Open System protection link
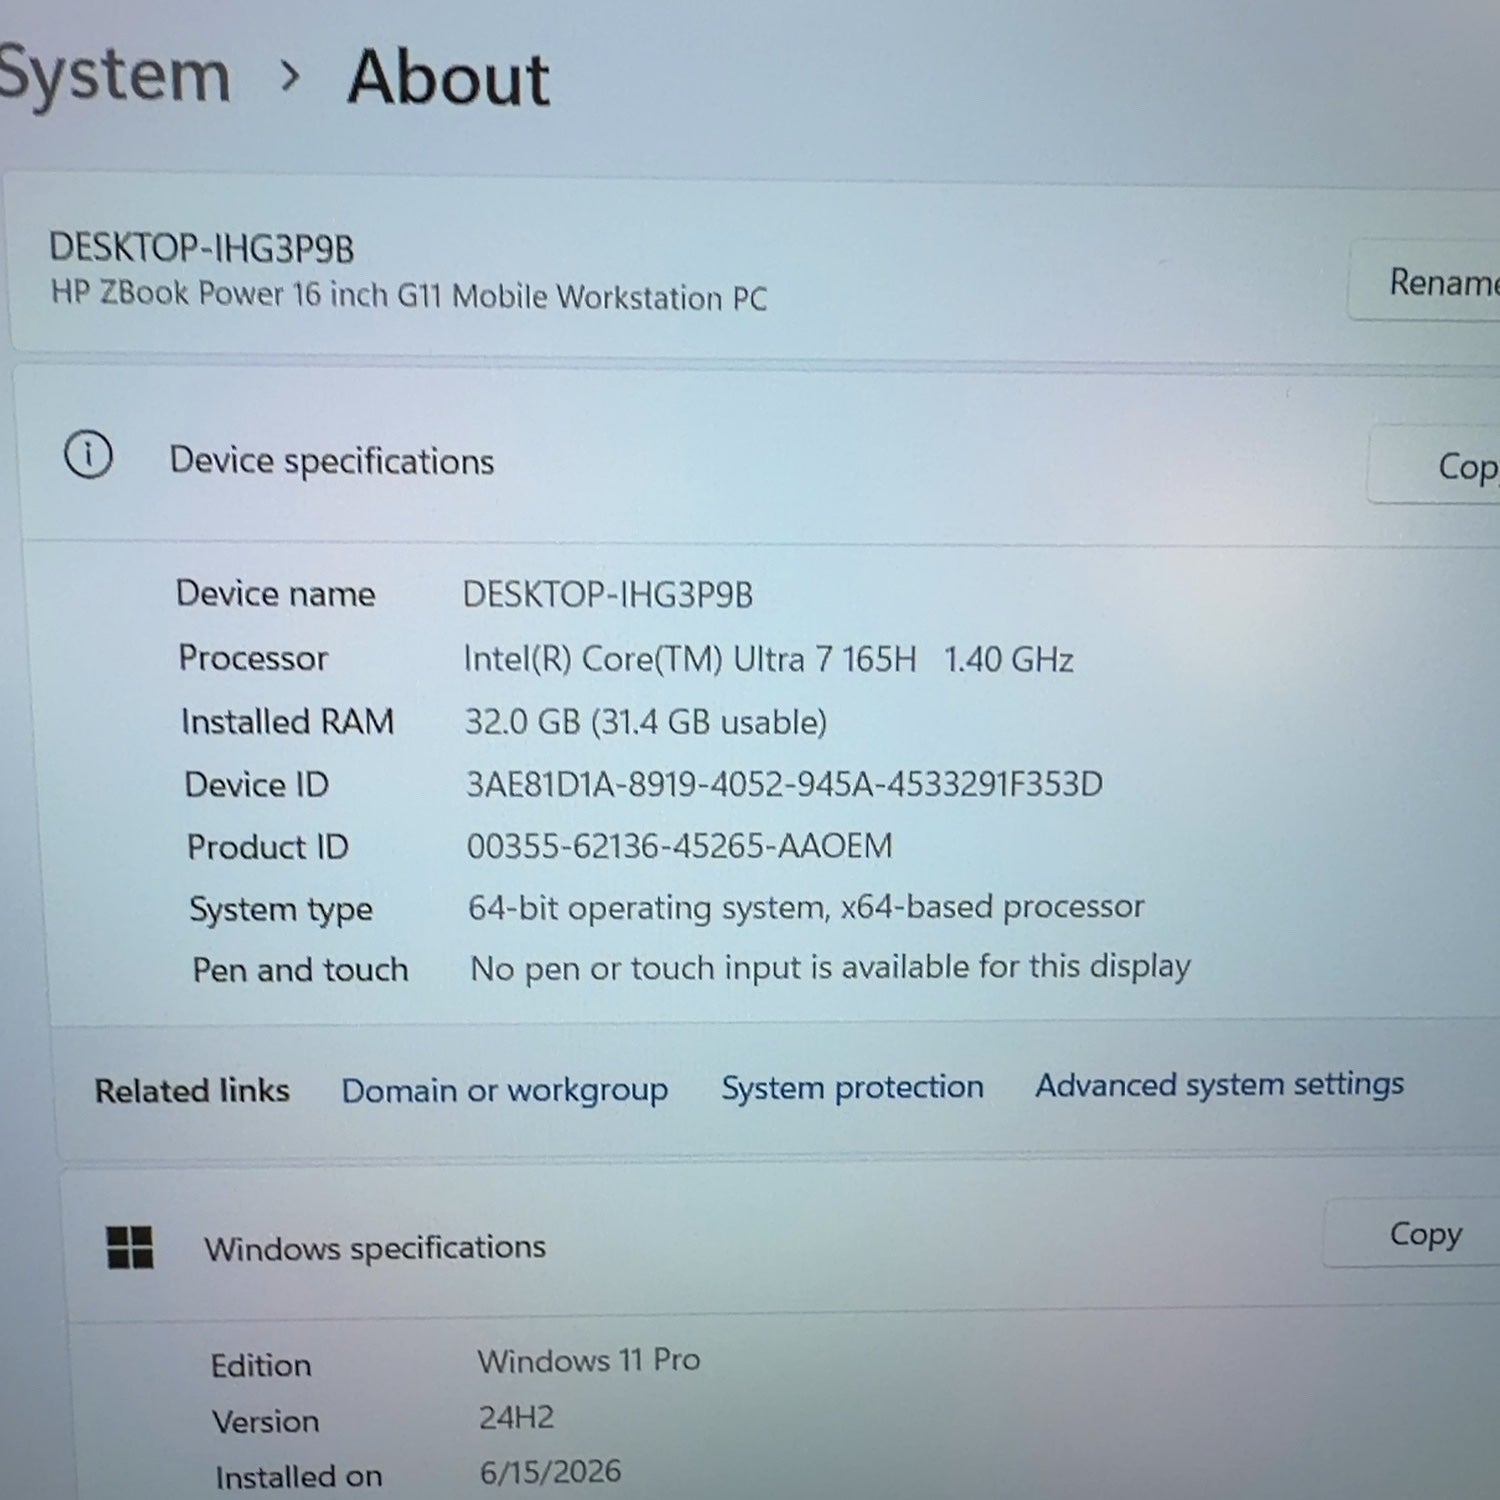 [853, 1087]
